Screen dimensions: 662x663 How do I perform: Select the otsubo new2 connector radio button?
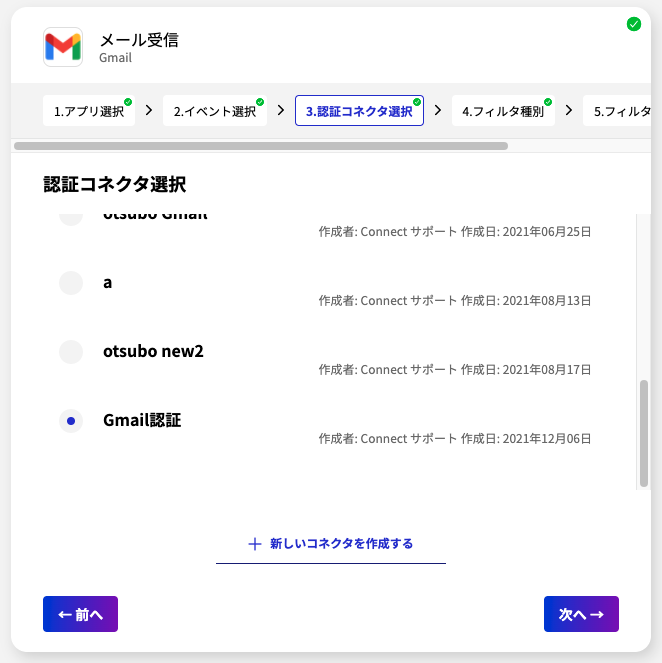71,352
